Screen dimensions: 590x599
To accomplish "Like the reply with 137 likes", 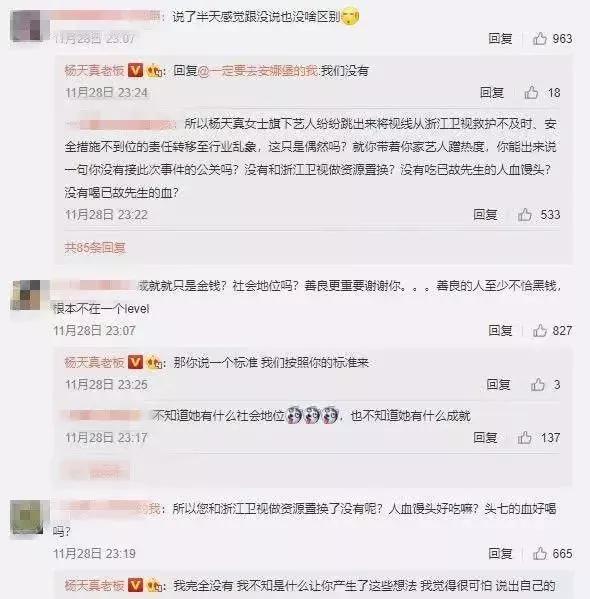I will 525,437.
